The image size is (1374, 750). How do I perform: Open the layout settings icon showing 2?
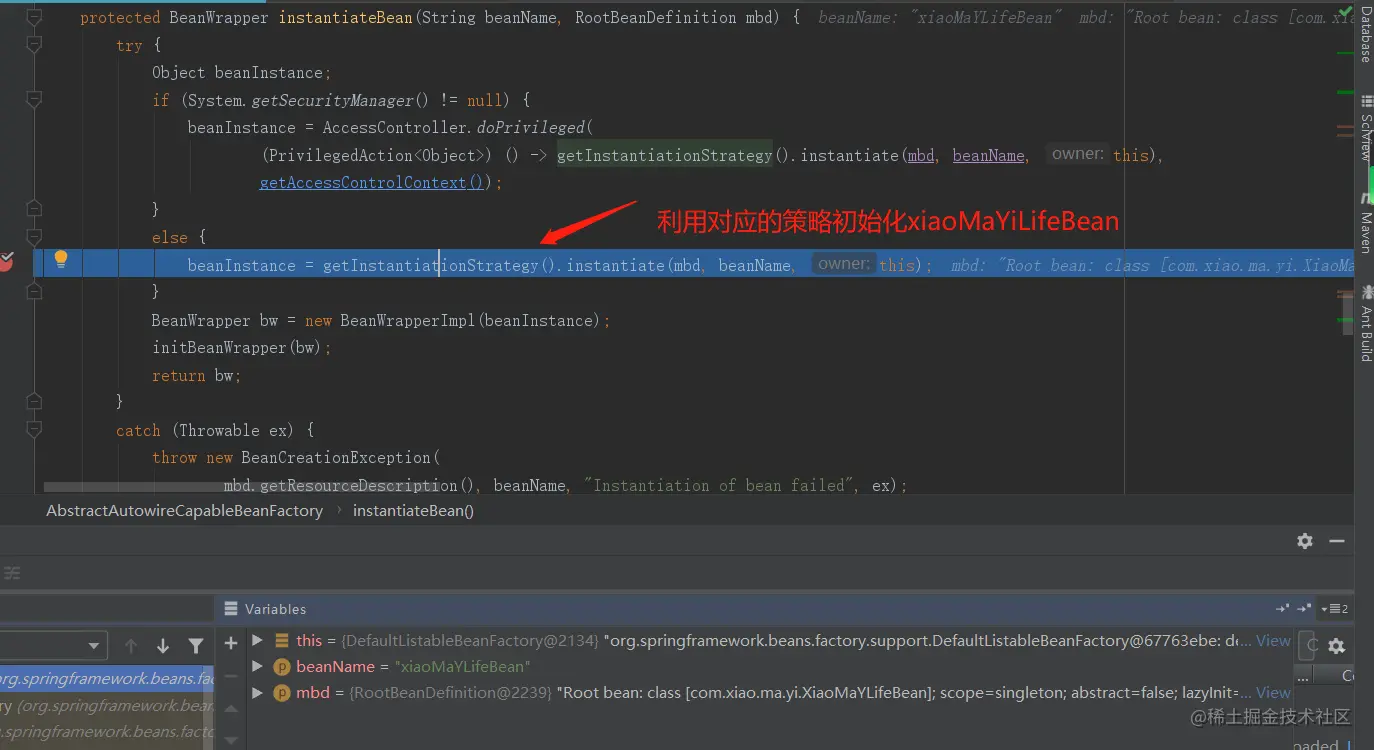(x=1335, y=609)
